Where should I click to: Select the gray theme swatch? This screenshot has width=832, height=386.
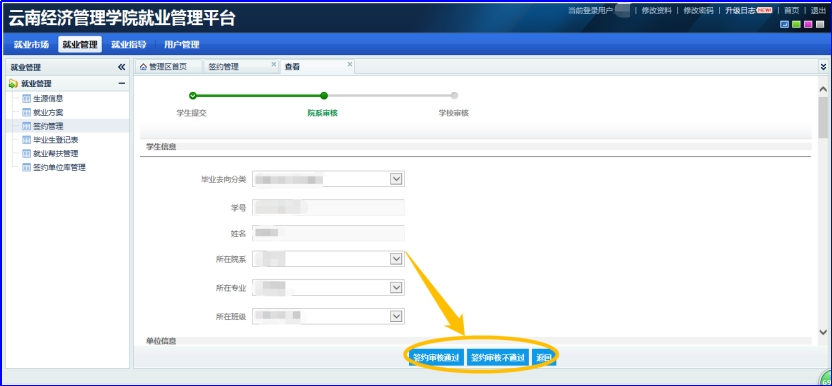pos(820,24)
